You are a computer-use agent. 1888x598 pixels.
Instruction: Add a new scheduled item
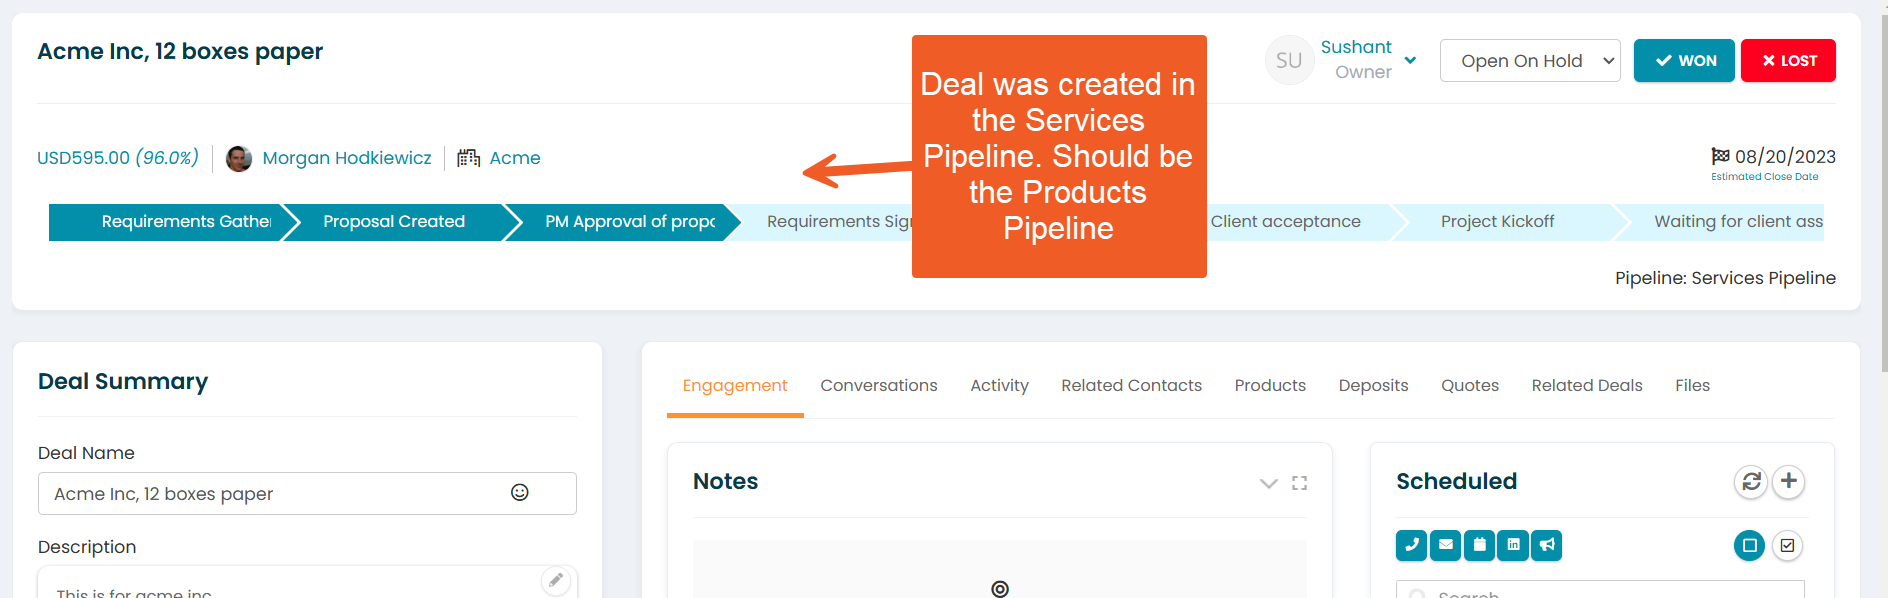(1789, 482)
